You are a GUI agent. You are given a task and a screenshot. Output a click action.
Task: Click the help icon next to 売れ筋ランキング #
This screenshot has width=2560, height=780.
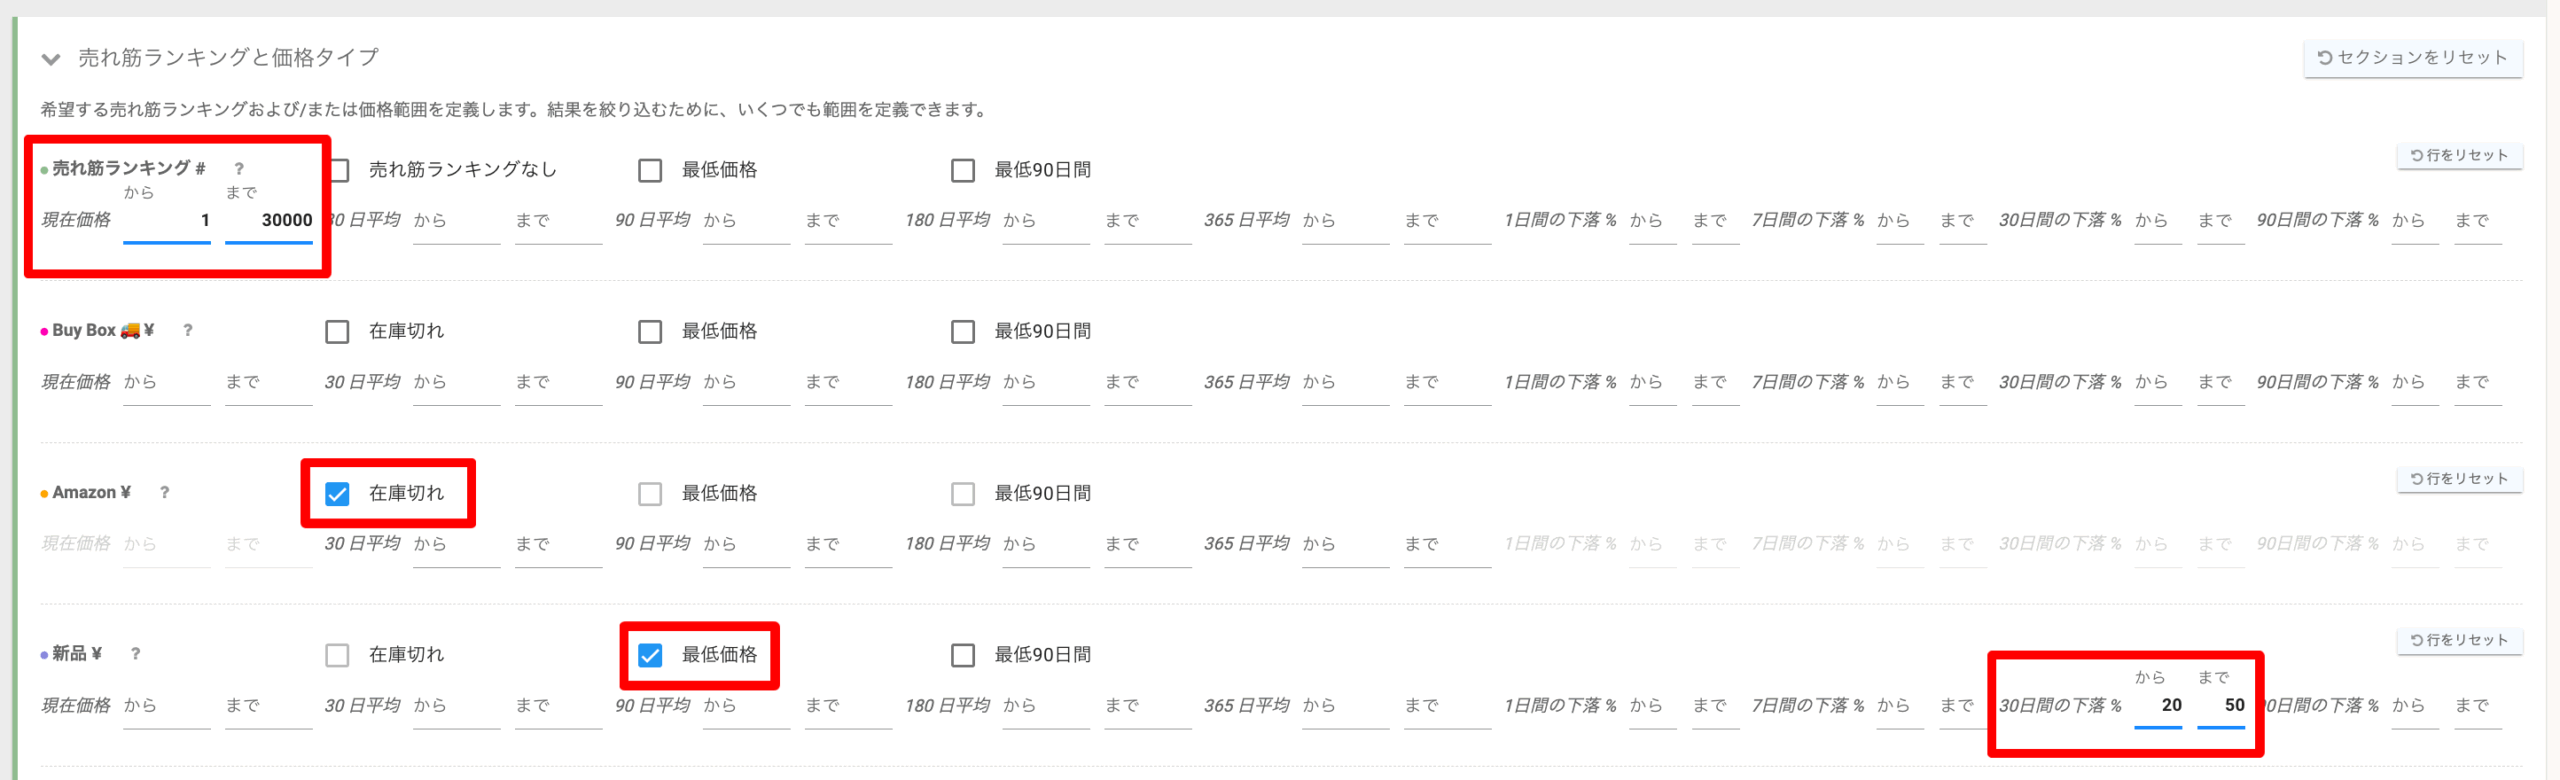click(239, 169)
